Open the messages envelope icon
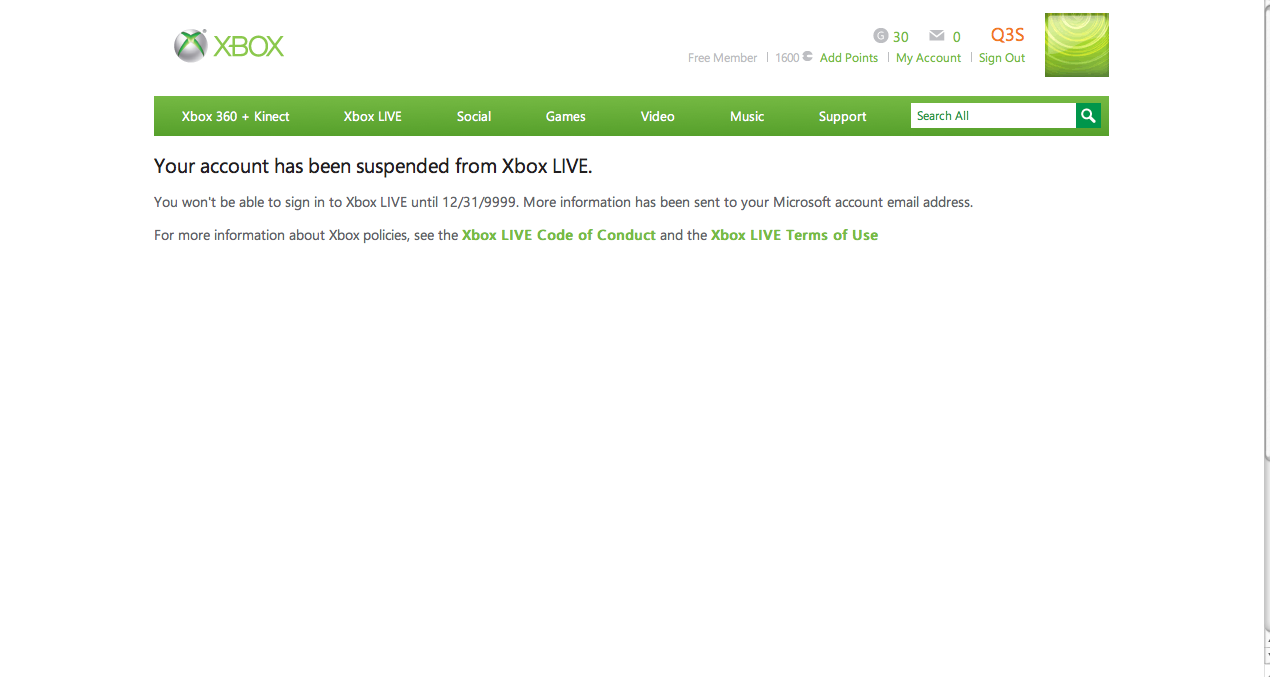 (x=937, y=36)
